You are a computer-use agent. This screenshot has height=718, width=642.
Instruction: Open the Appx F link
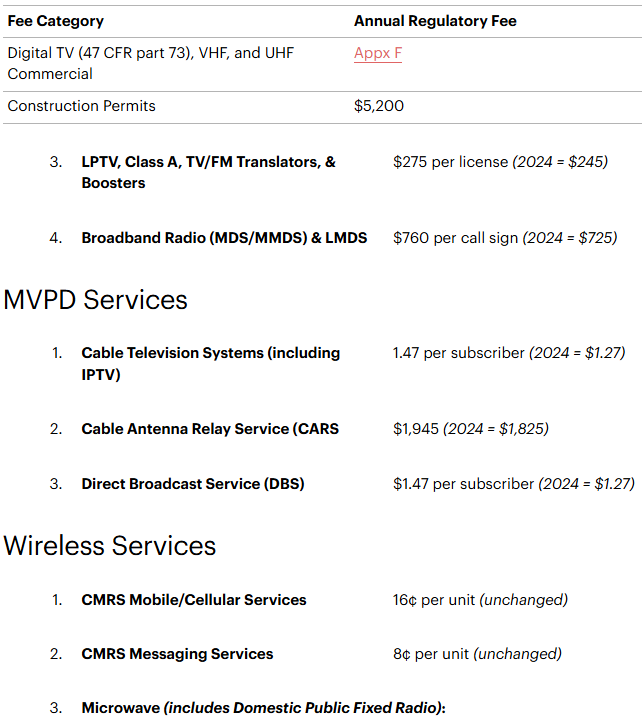[377, 52]
